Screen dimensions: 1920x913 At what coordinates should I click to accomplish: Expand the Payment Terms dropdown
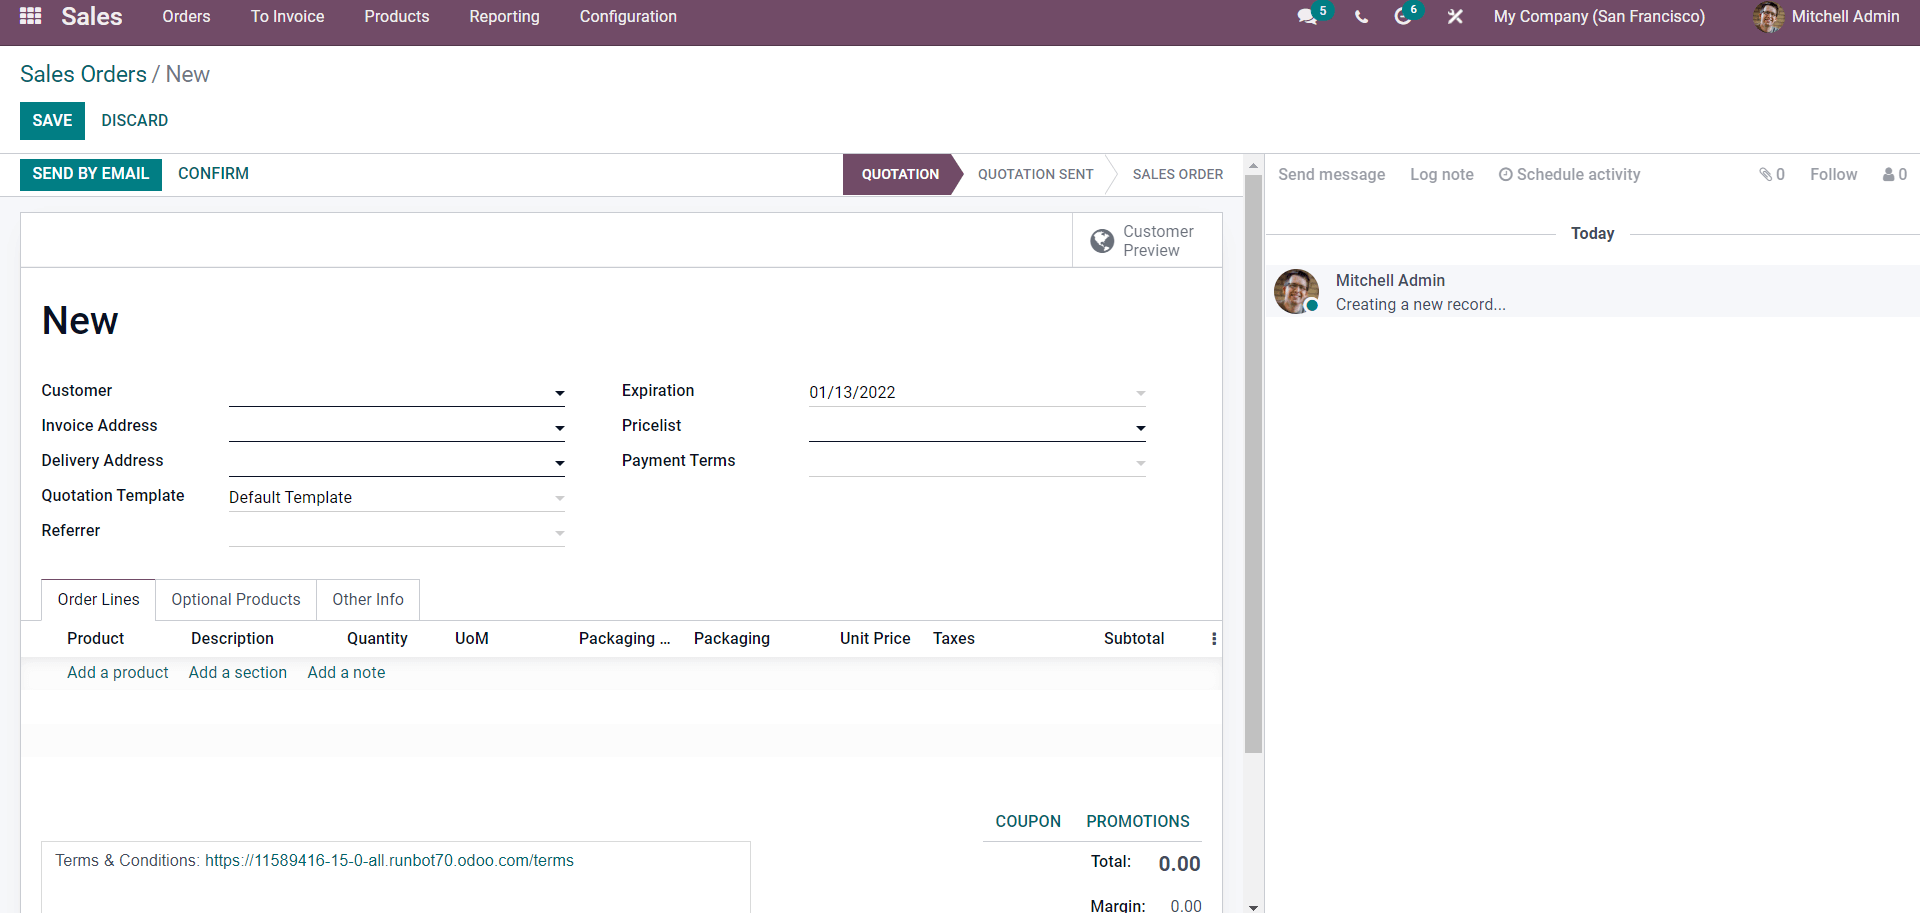click(x=1140, y=463)
